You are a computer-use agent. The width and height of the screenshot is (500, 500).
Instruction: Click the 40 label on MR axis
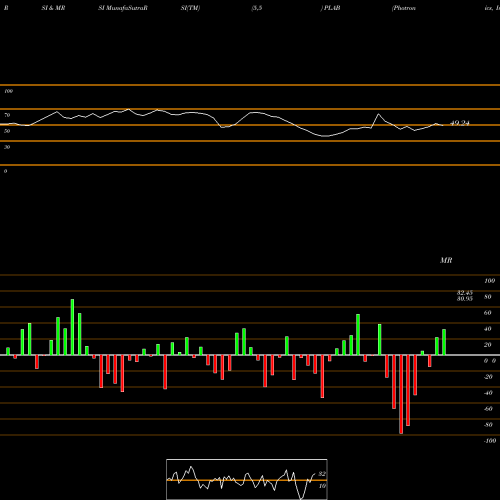pos(487,329)
